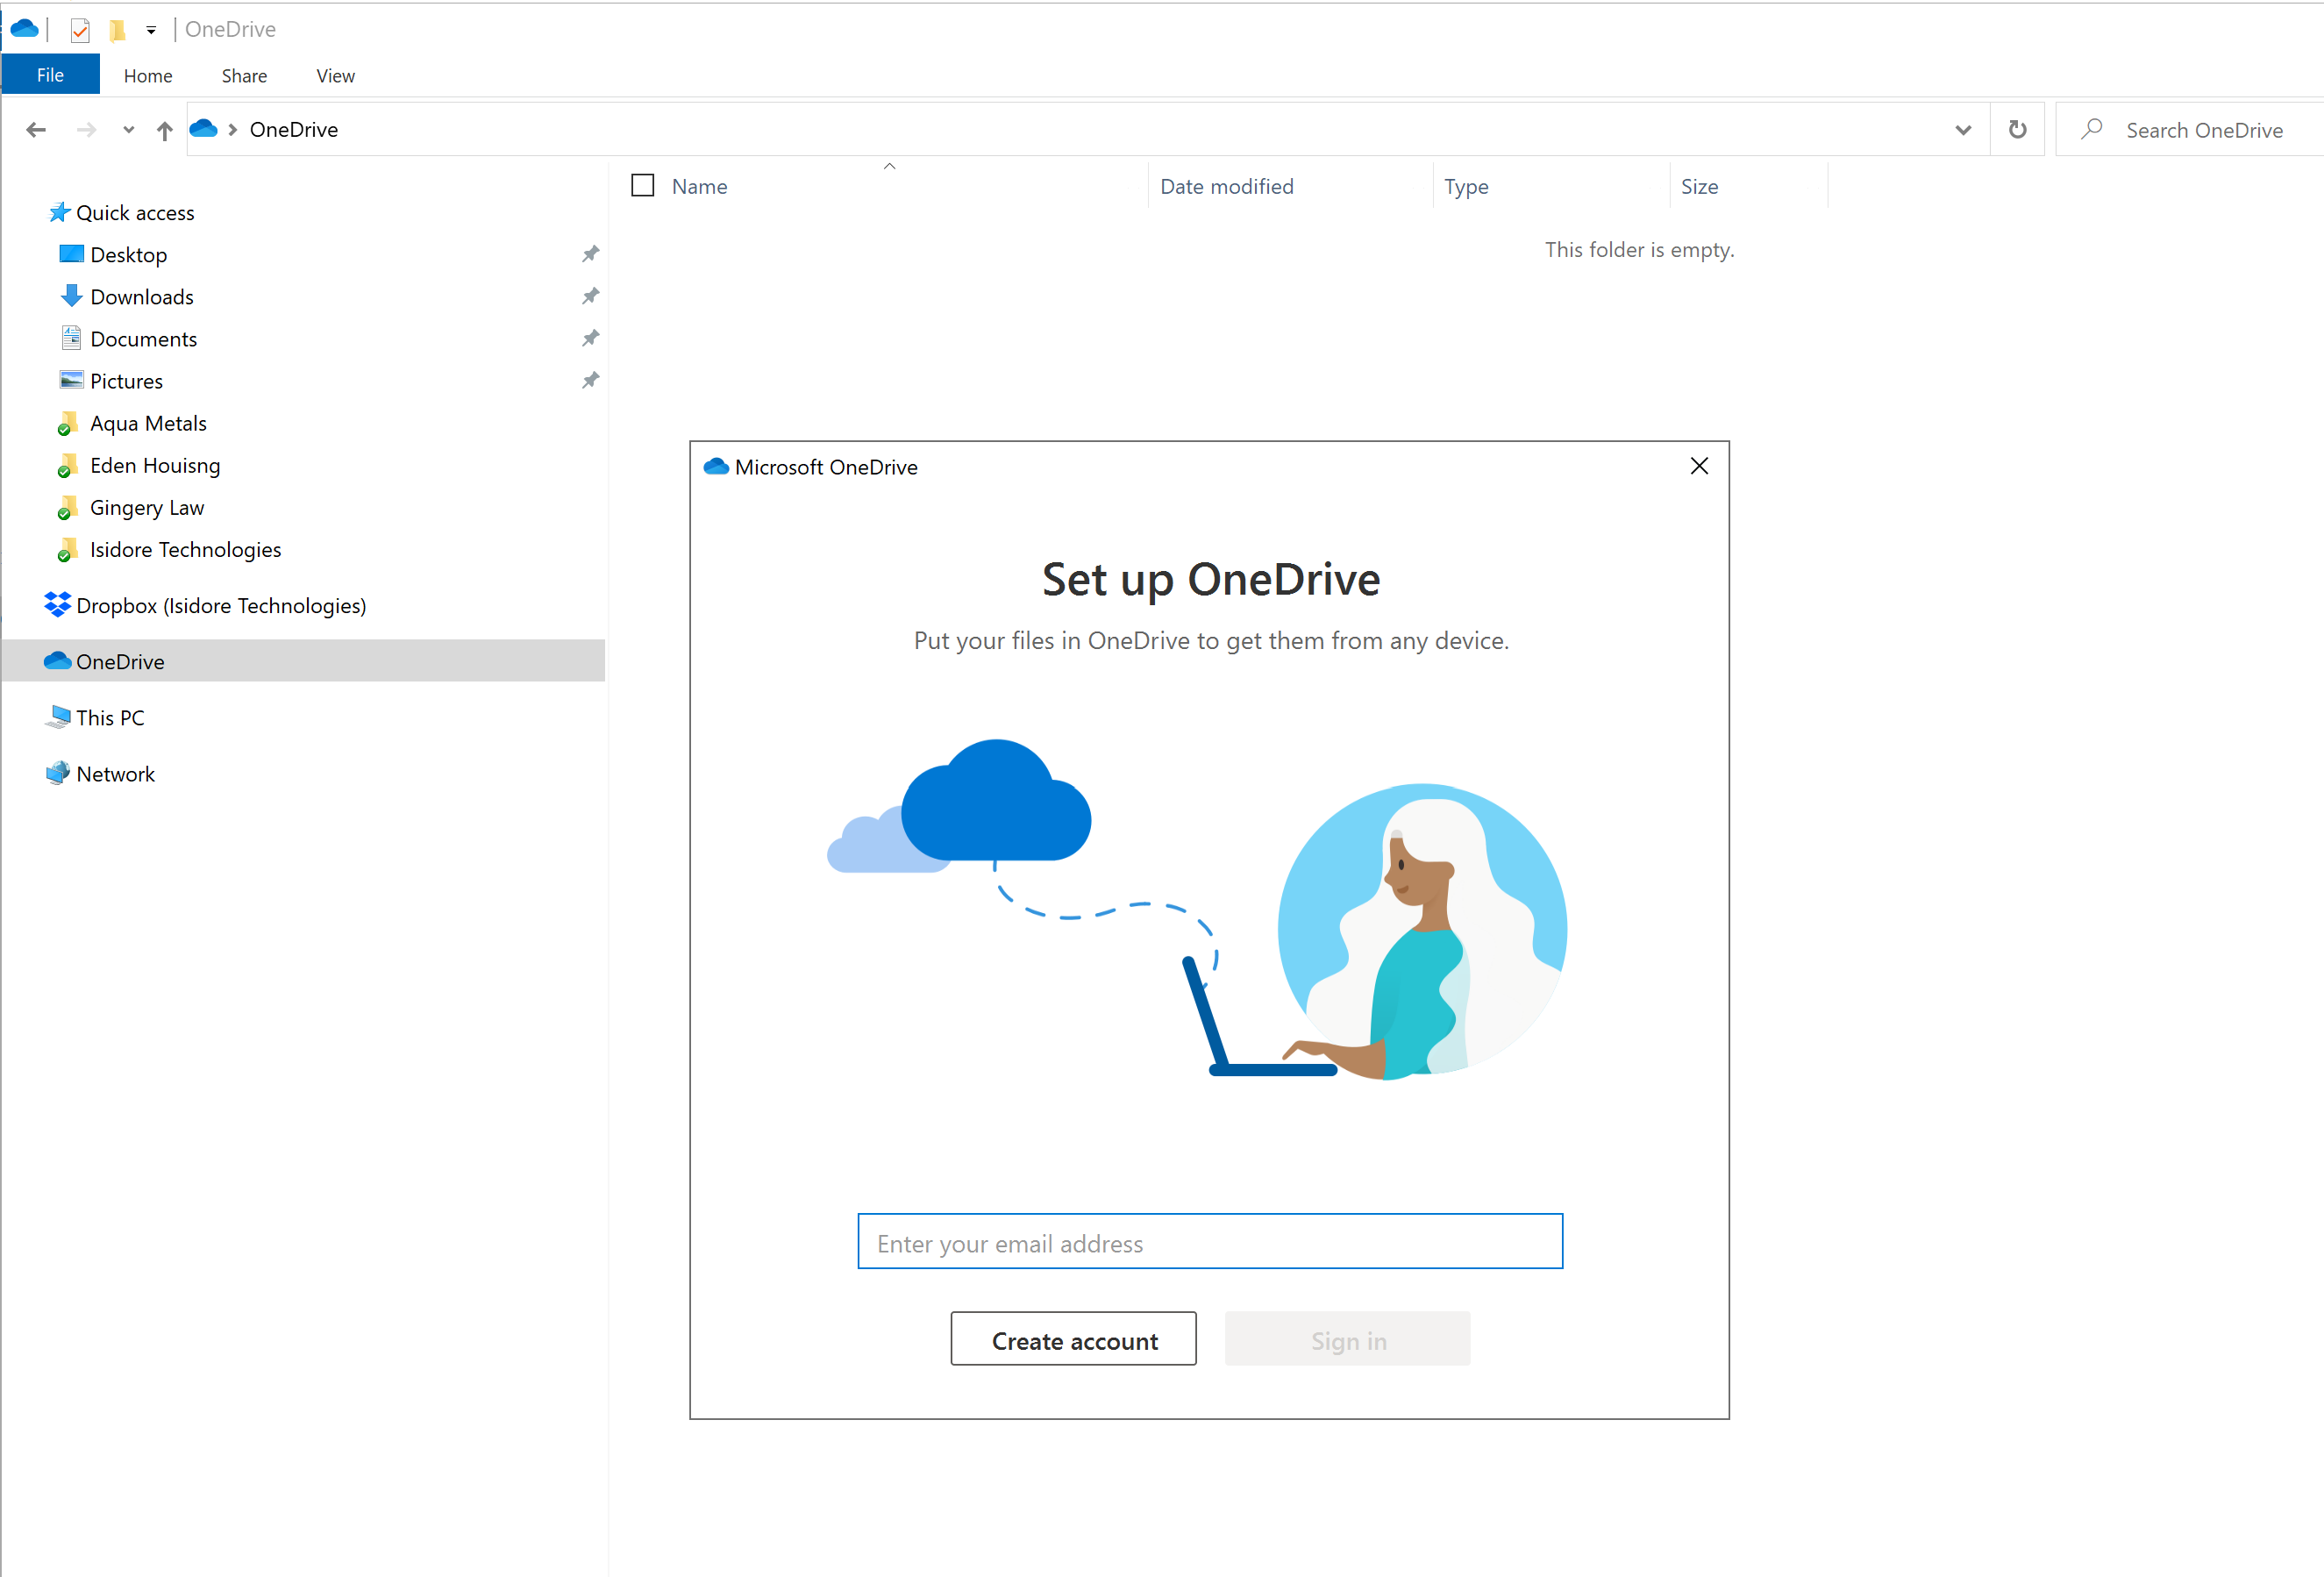Close the Microsoft OneDrive setup dialog
The width and height of the screenshot is (2324, 1577).
(x=1698, y=467)
